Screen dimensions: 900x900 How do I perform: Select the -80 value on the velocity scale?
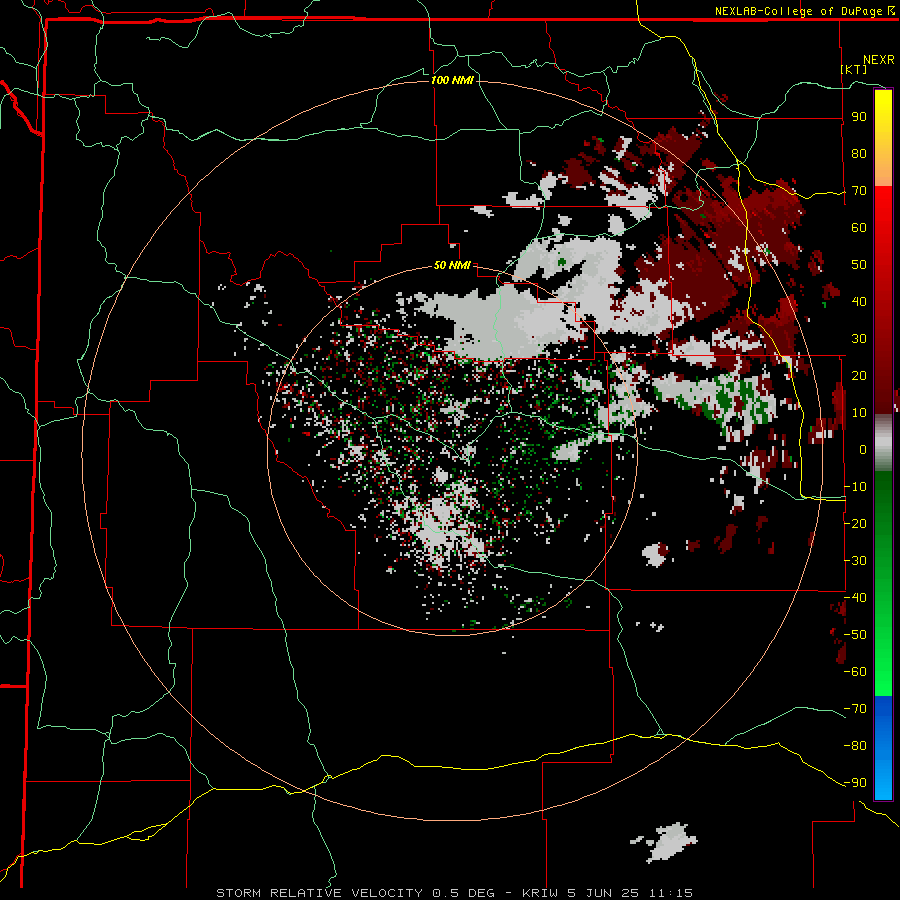click(x=856, y=746)
